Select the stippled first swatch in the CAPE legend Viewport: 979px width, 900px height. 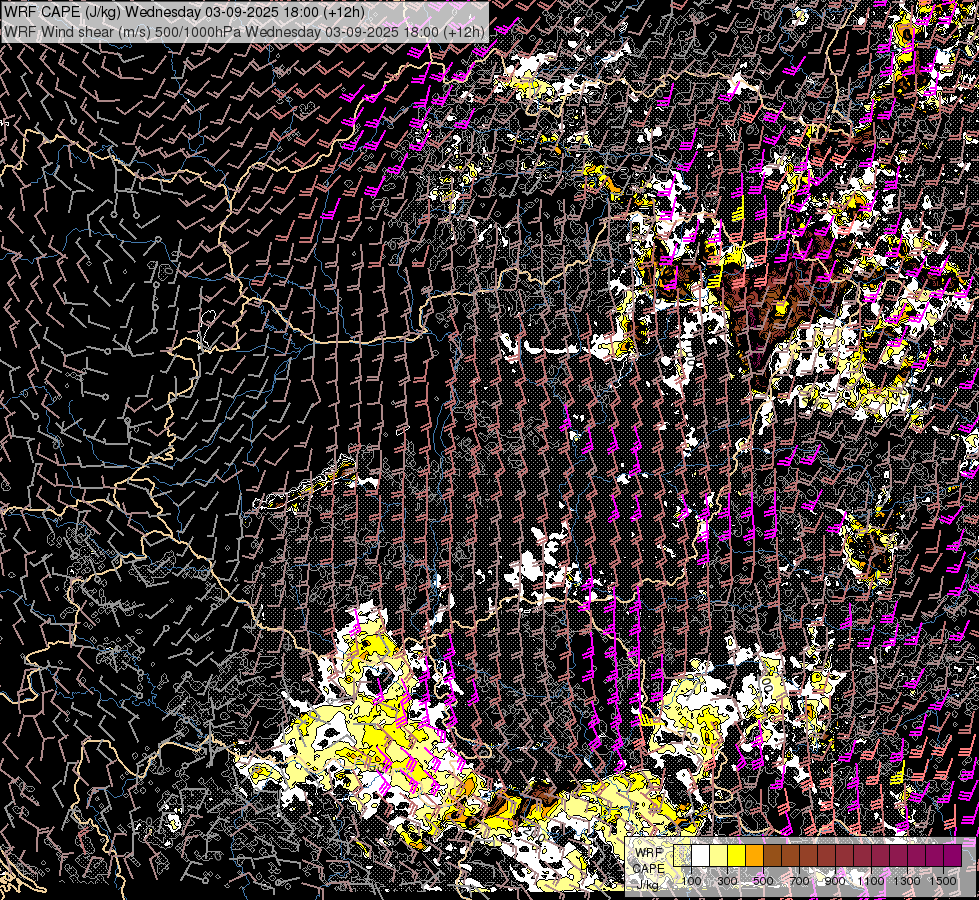click(x=682, y=855)
